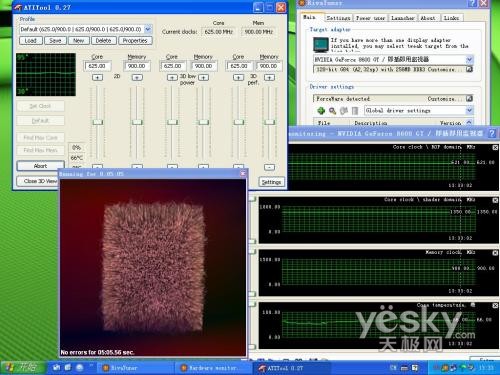
Task: Close the ATITool 3D view window
Action: 243,173
